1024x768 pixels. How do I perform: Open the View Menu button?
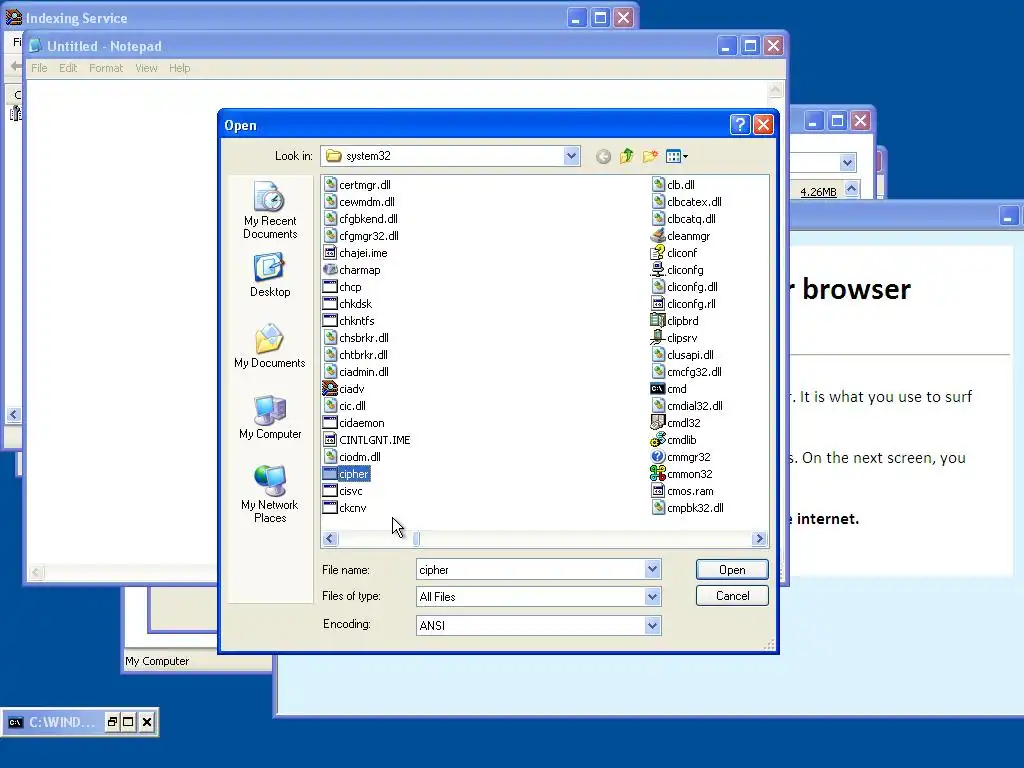point(677,156)
